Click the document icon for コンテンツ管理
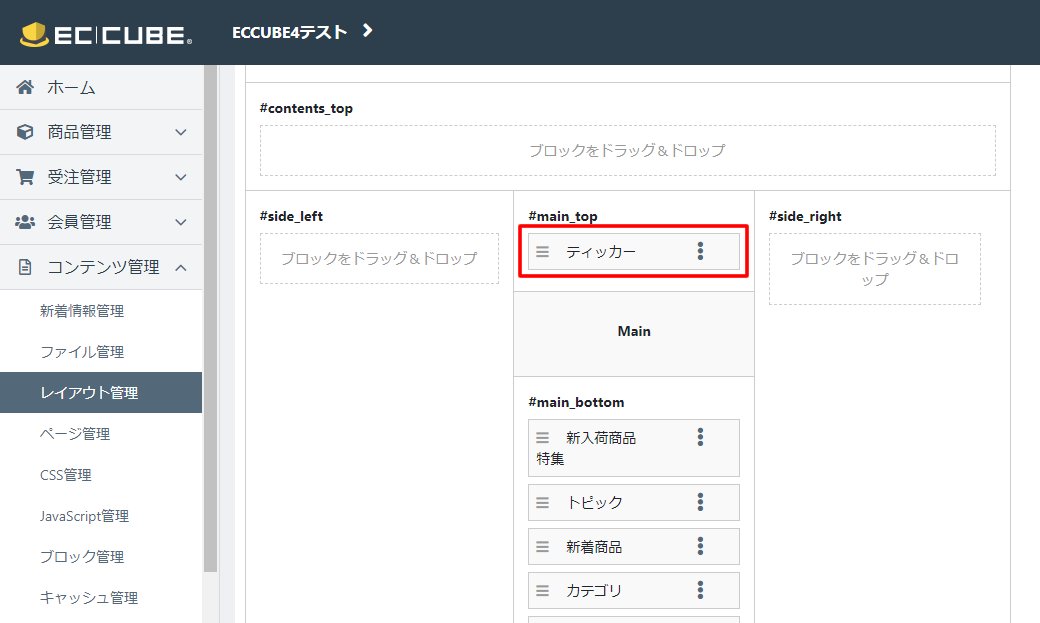The height and width of the screenshot is (623, 1040). click(x=25, y=267)
